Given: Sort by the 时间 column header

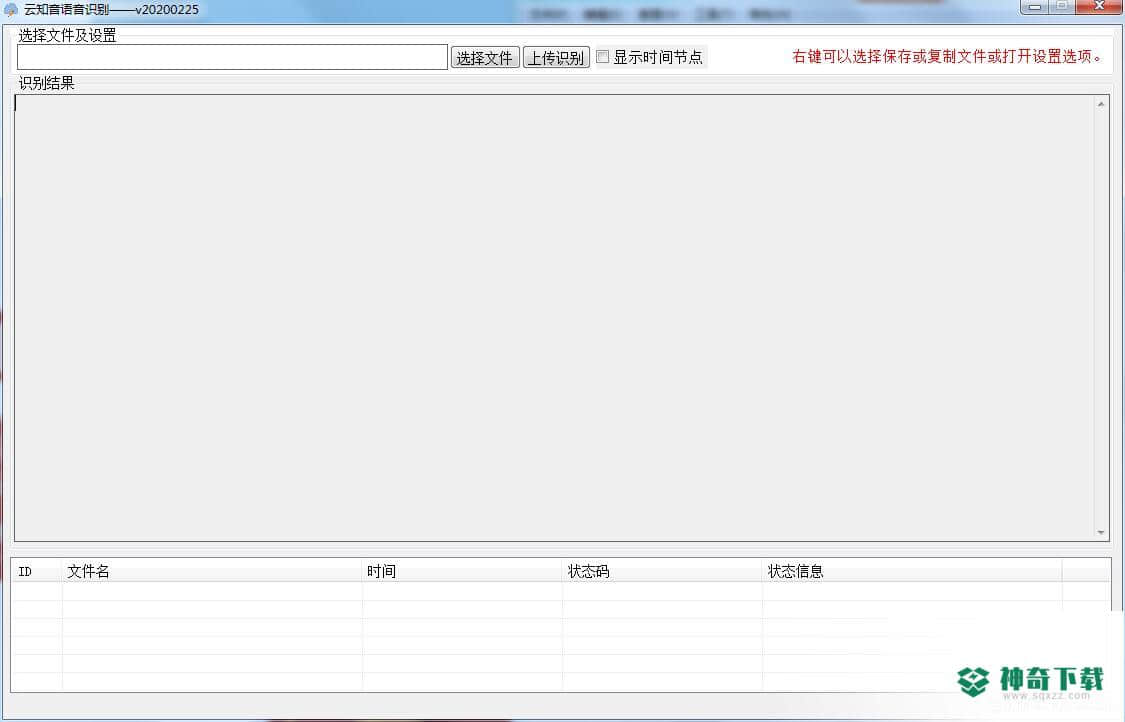Looking at the screenshot, I should [x=462, y=571].
